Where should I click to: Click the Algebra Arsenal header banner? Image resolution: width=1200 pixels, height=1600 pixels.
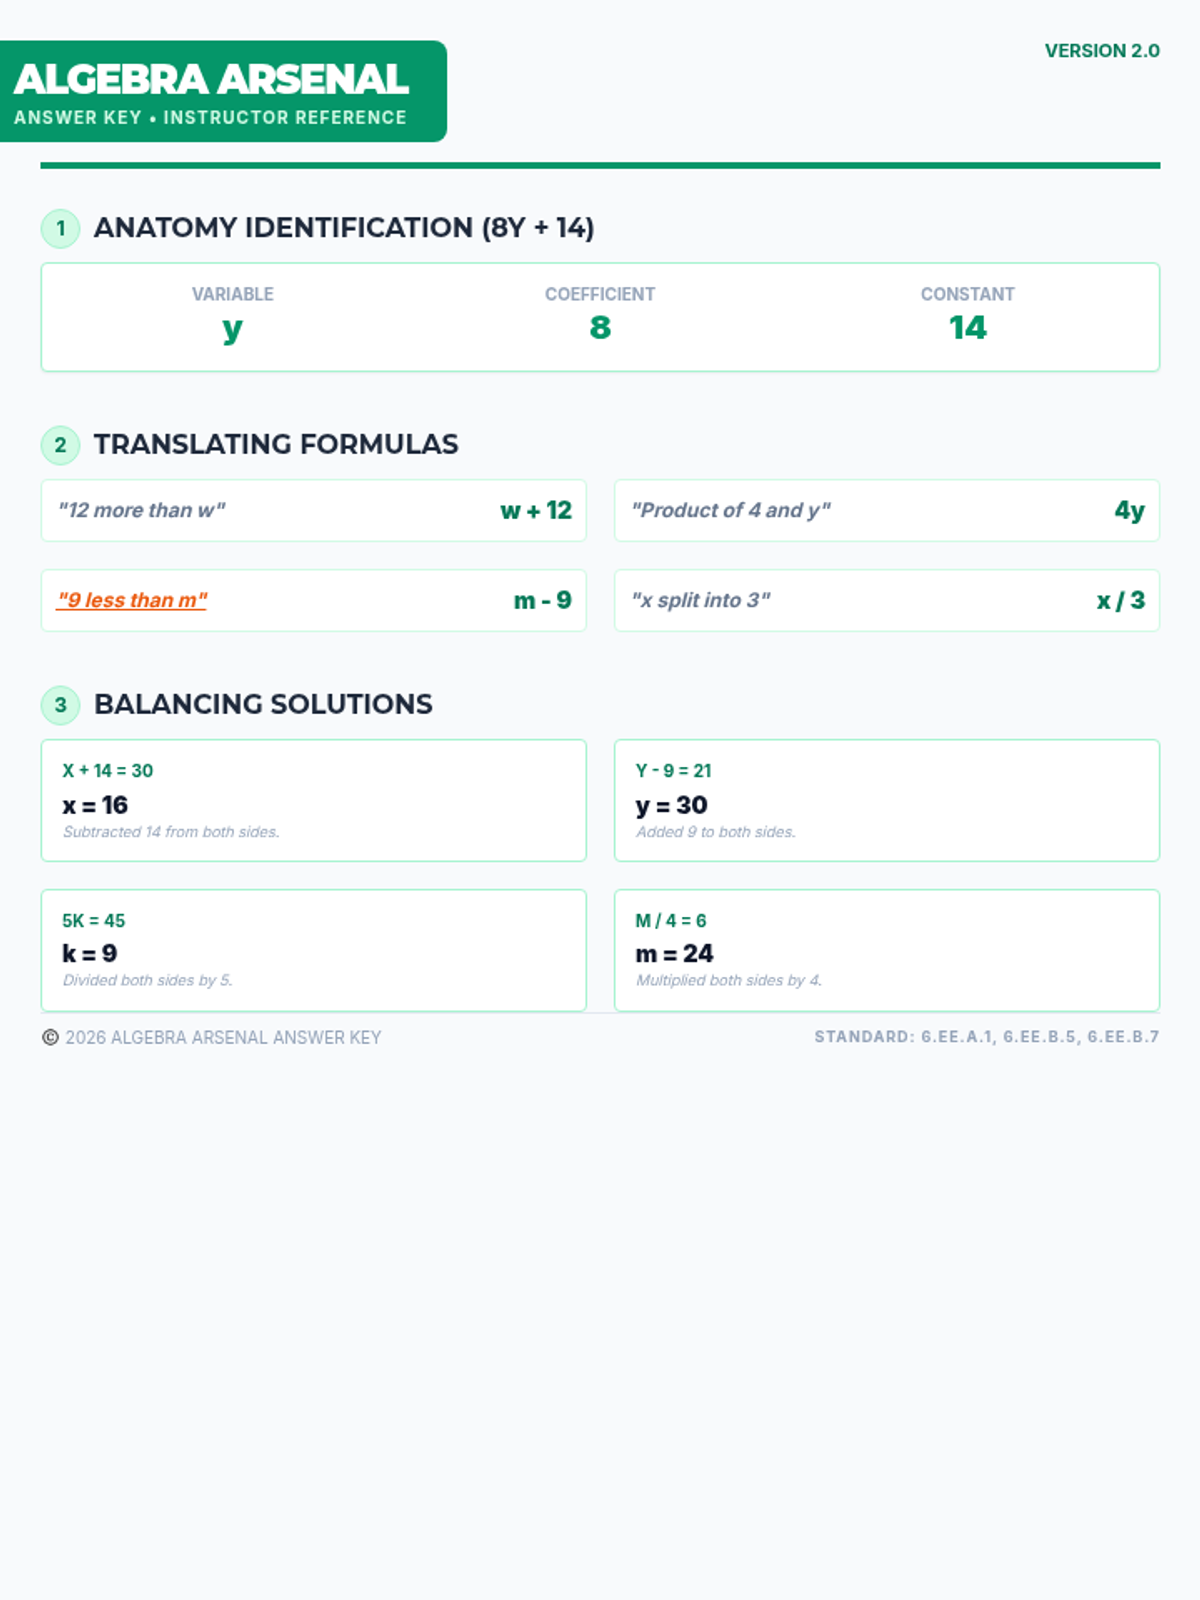222,92
